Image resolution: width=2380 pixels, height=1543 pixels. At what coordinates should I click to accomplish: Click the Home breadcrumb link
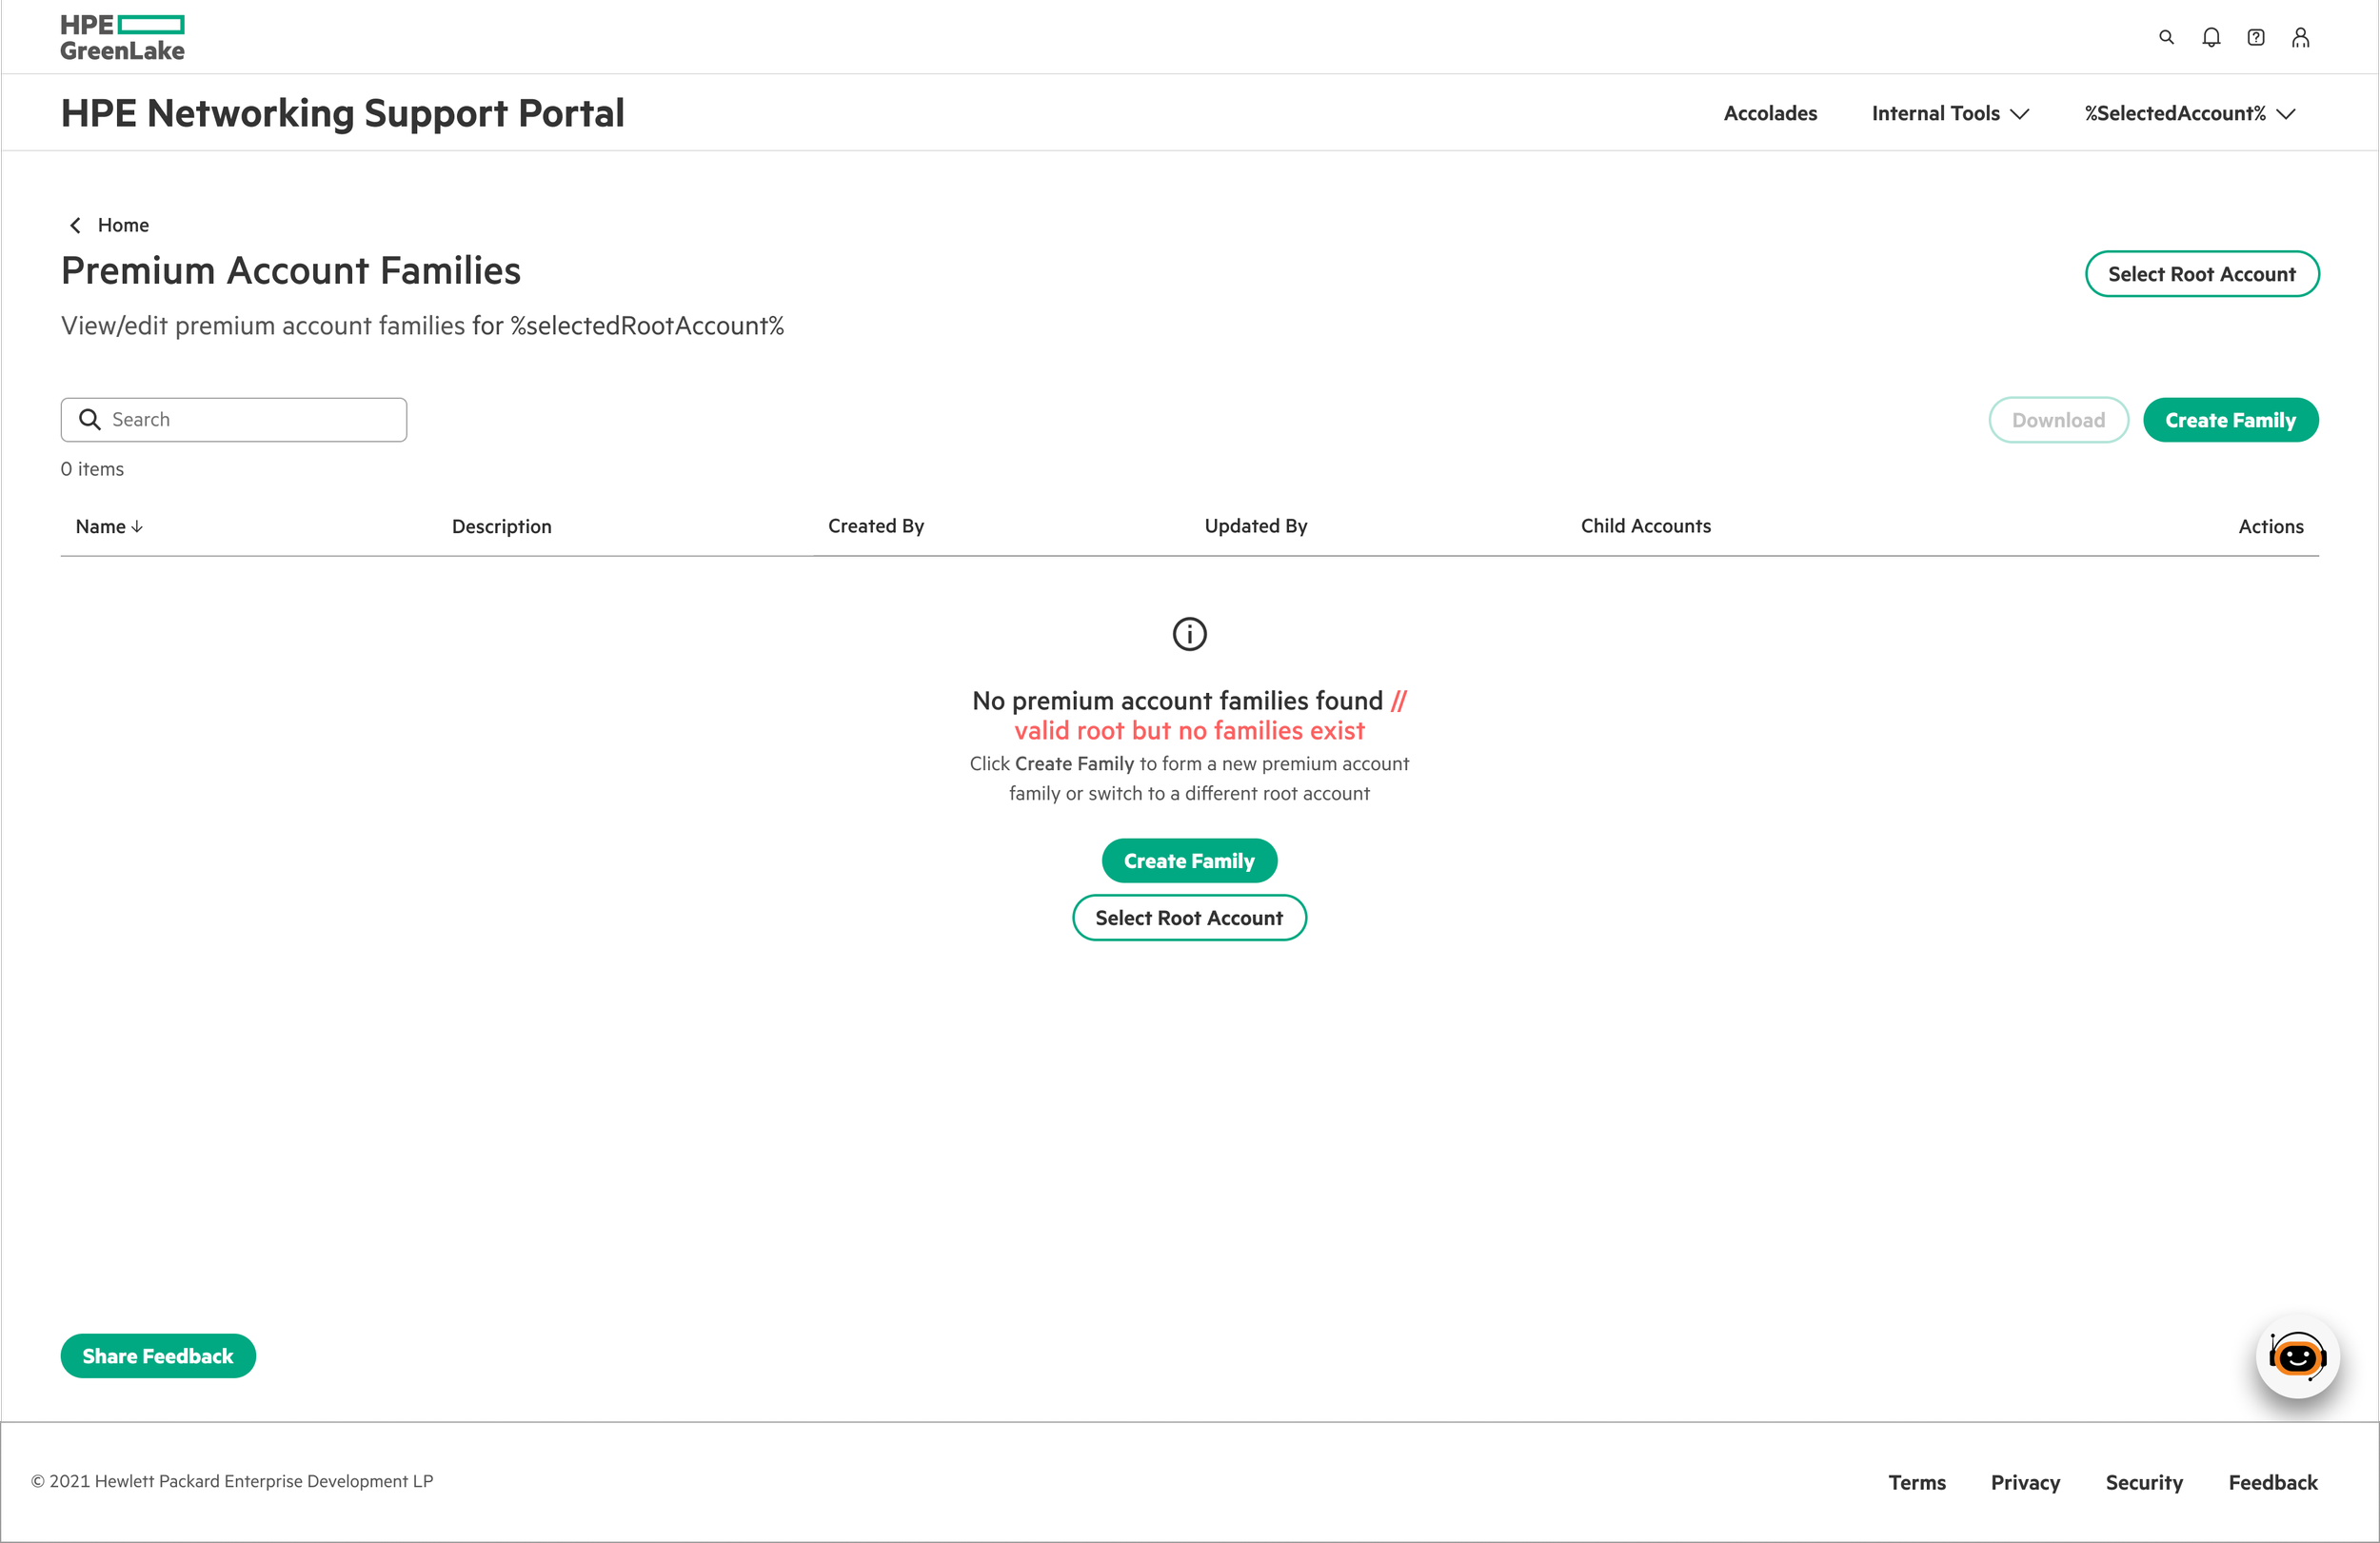coord(123,225)
